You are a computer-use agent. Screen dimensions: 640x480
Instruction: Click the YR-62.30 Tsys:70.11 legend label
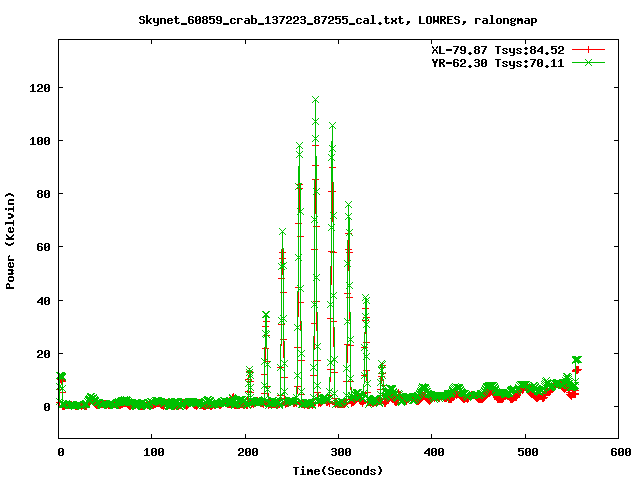click(x=498, y=63)
